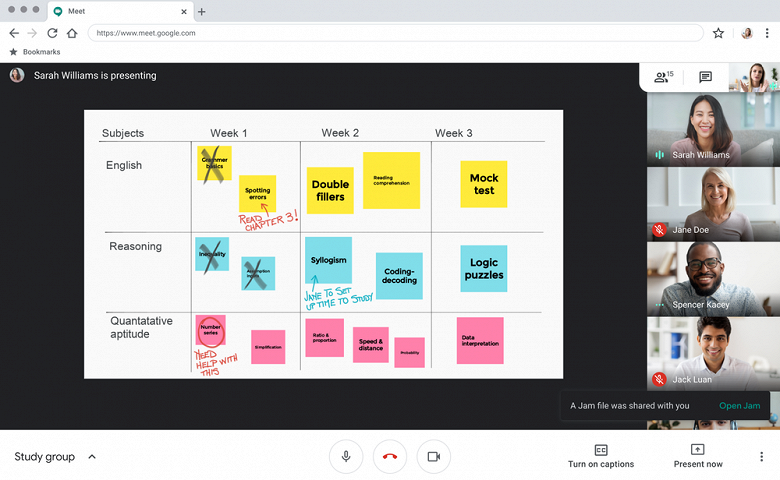Open the chat messages panel
Image resolution: width=780 pixels, height=480 pixels.
coord(705,77)
